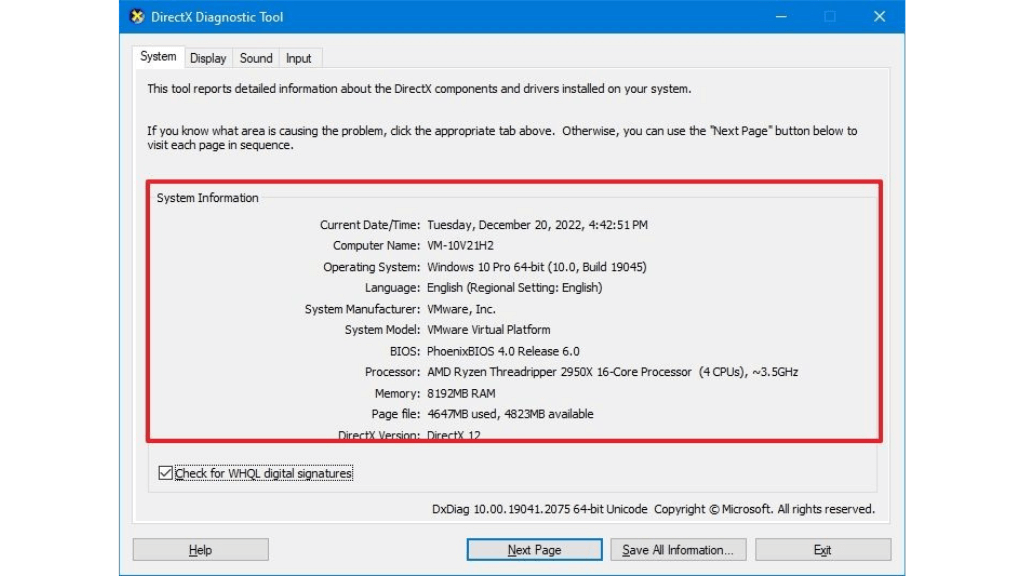Click the Next Page button

[x=534, y=549]
